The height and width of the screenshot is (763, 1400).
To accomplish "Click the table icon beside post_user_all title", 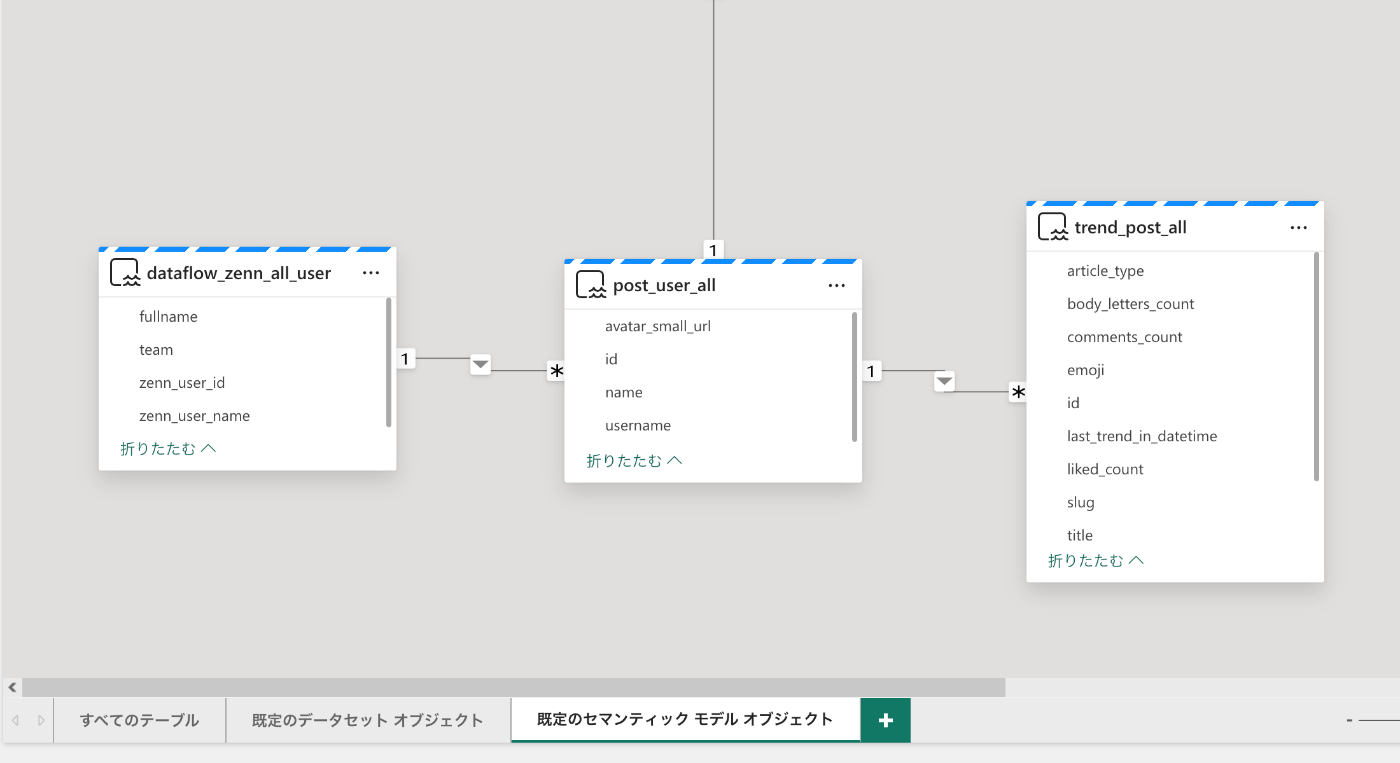I will click(589, 284).
